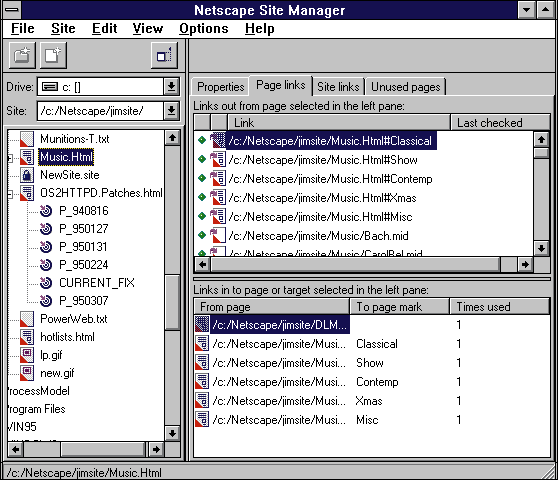Click the Last checked column header
558x480 pixels.
(500, 123)
